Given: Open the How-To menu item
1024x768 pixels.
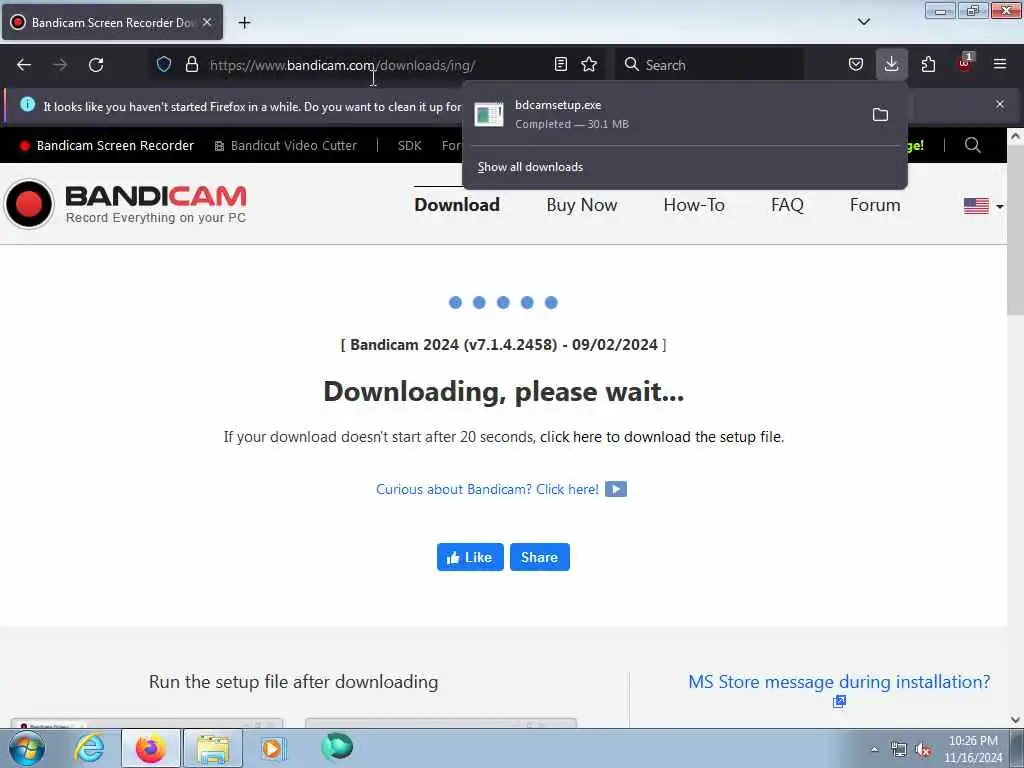Looking at the screenshot, I should click(694, 205).
